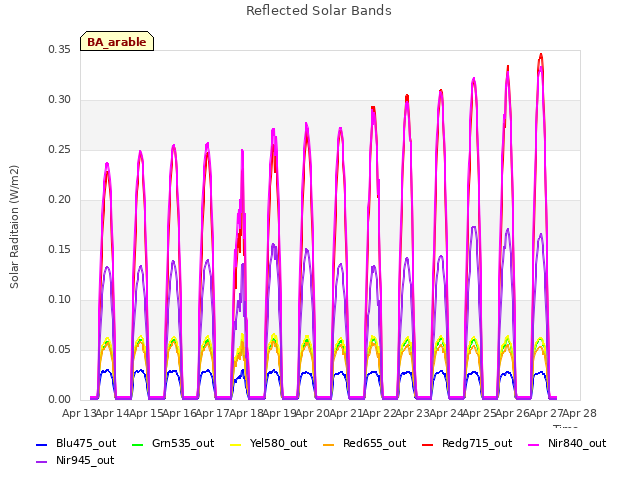Click the 0.15 y-axis tick label
The height and width of the screenshot is (480, 640).
[59, 250]
